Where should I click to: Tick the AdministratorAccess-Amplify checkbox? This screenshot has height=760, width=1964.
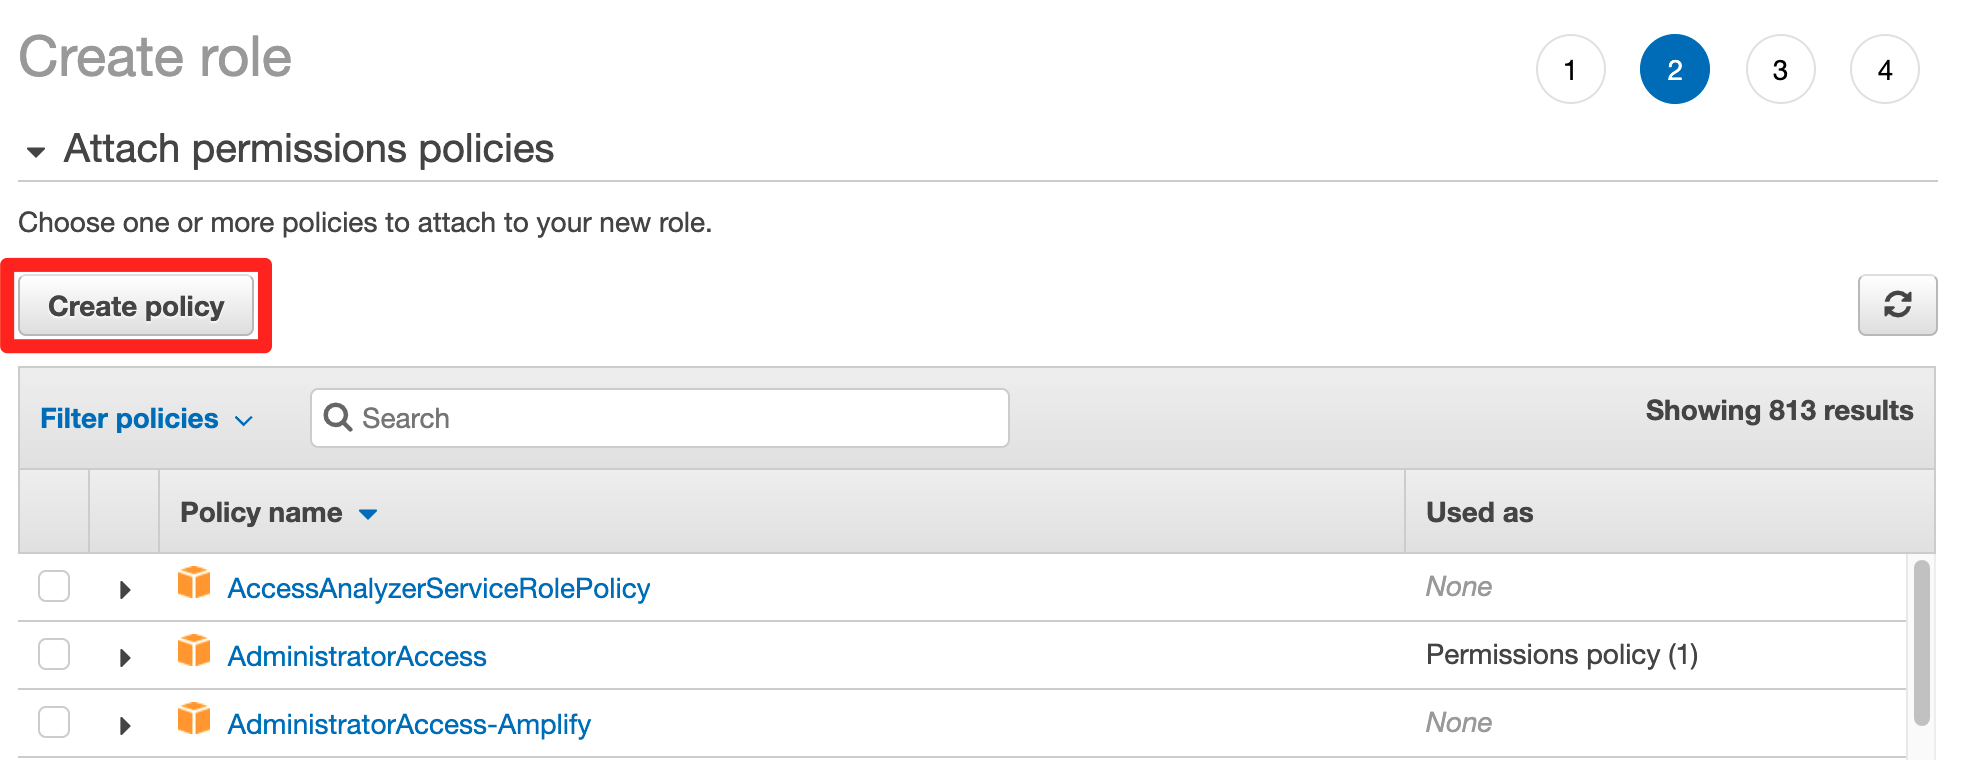(x=54, y=722)
